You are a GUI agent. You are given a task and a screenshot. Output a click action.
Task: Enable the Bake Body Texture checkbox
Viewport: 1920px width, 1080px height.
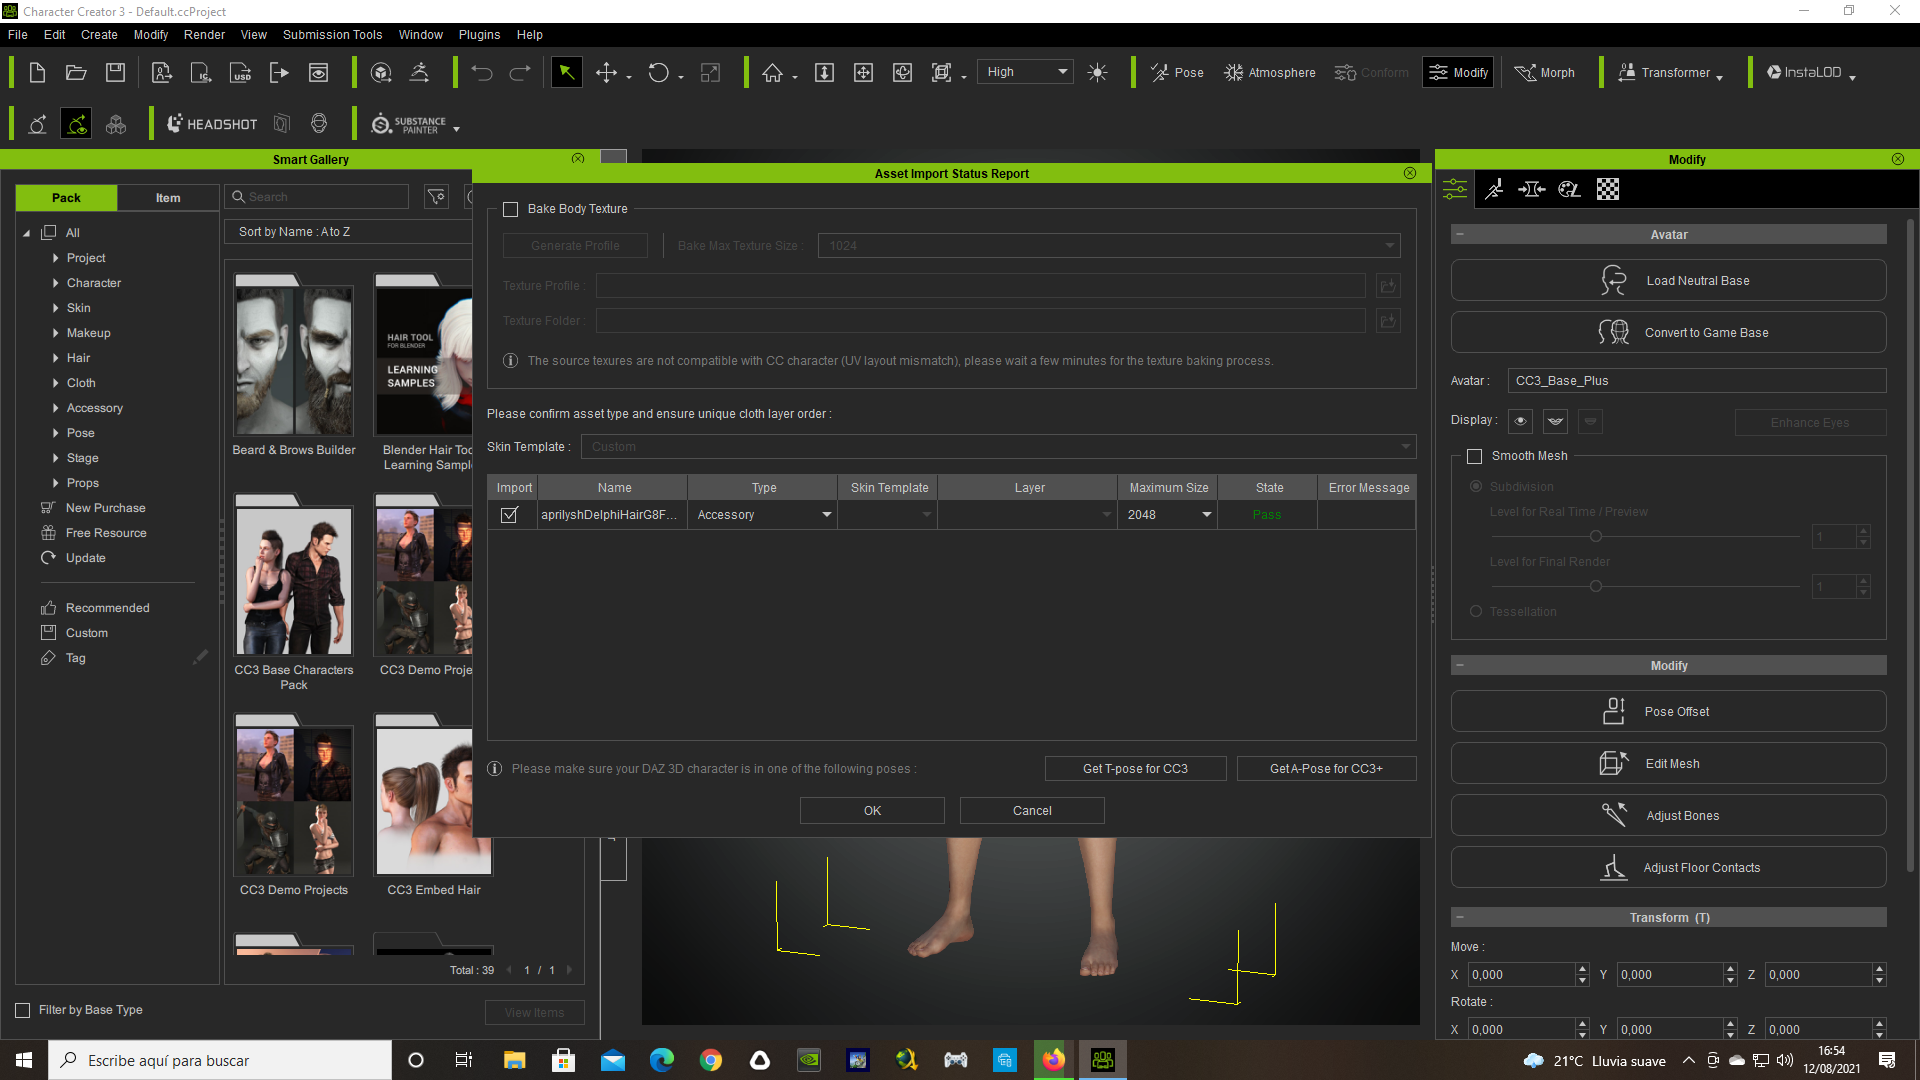pyautogui.click(x=510, y=209)
